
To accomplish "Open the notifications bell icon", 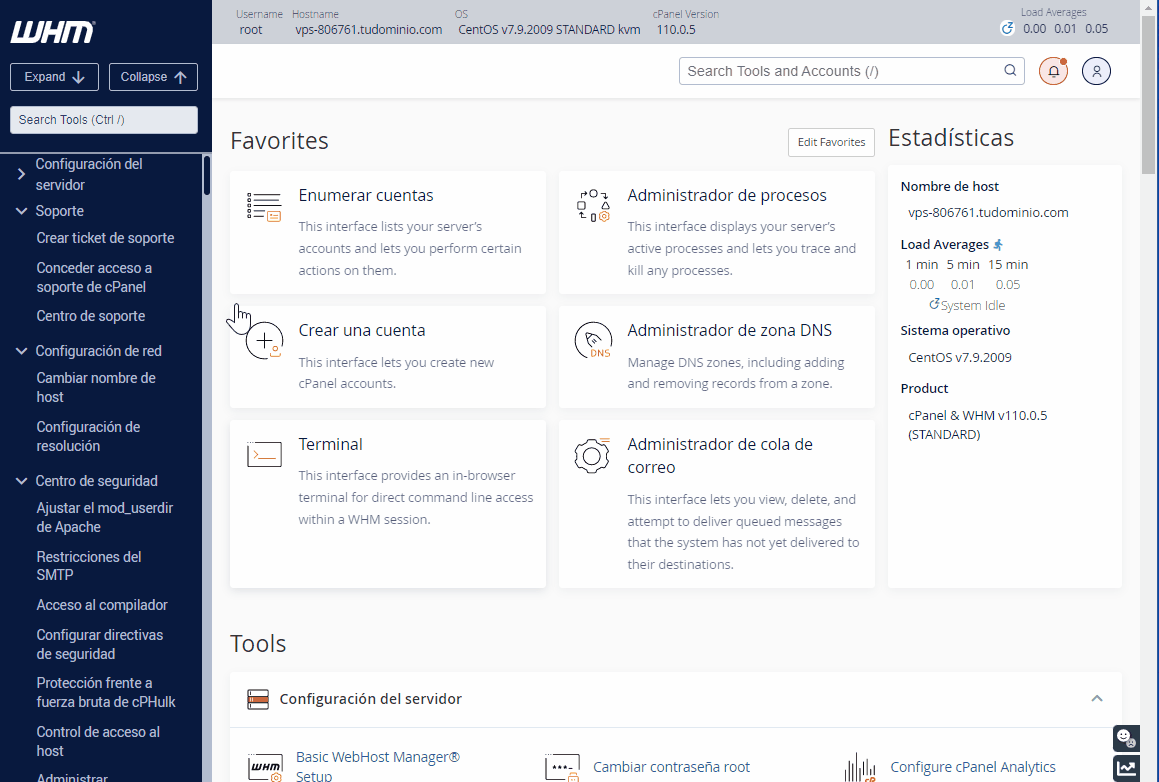I will pos(1053,71).
